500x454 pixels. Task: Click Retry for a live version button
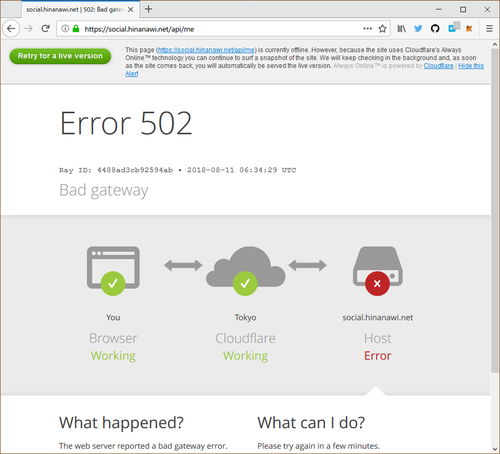coord(60,56)
